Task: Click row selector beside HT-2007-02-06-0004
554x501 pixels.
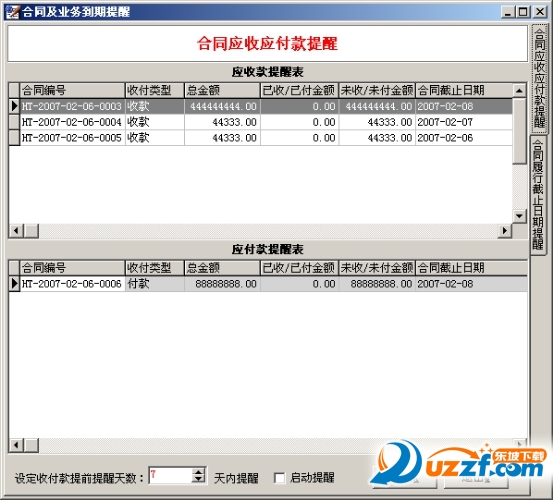Action: [x=14, y=122]
